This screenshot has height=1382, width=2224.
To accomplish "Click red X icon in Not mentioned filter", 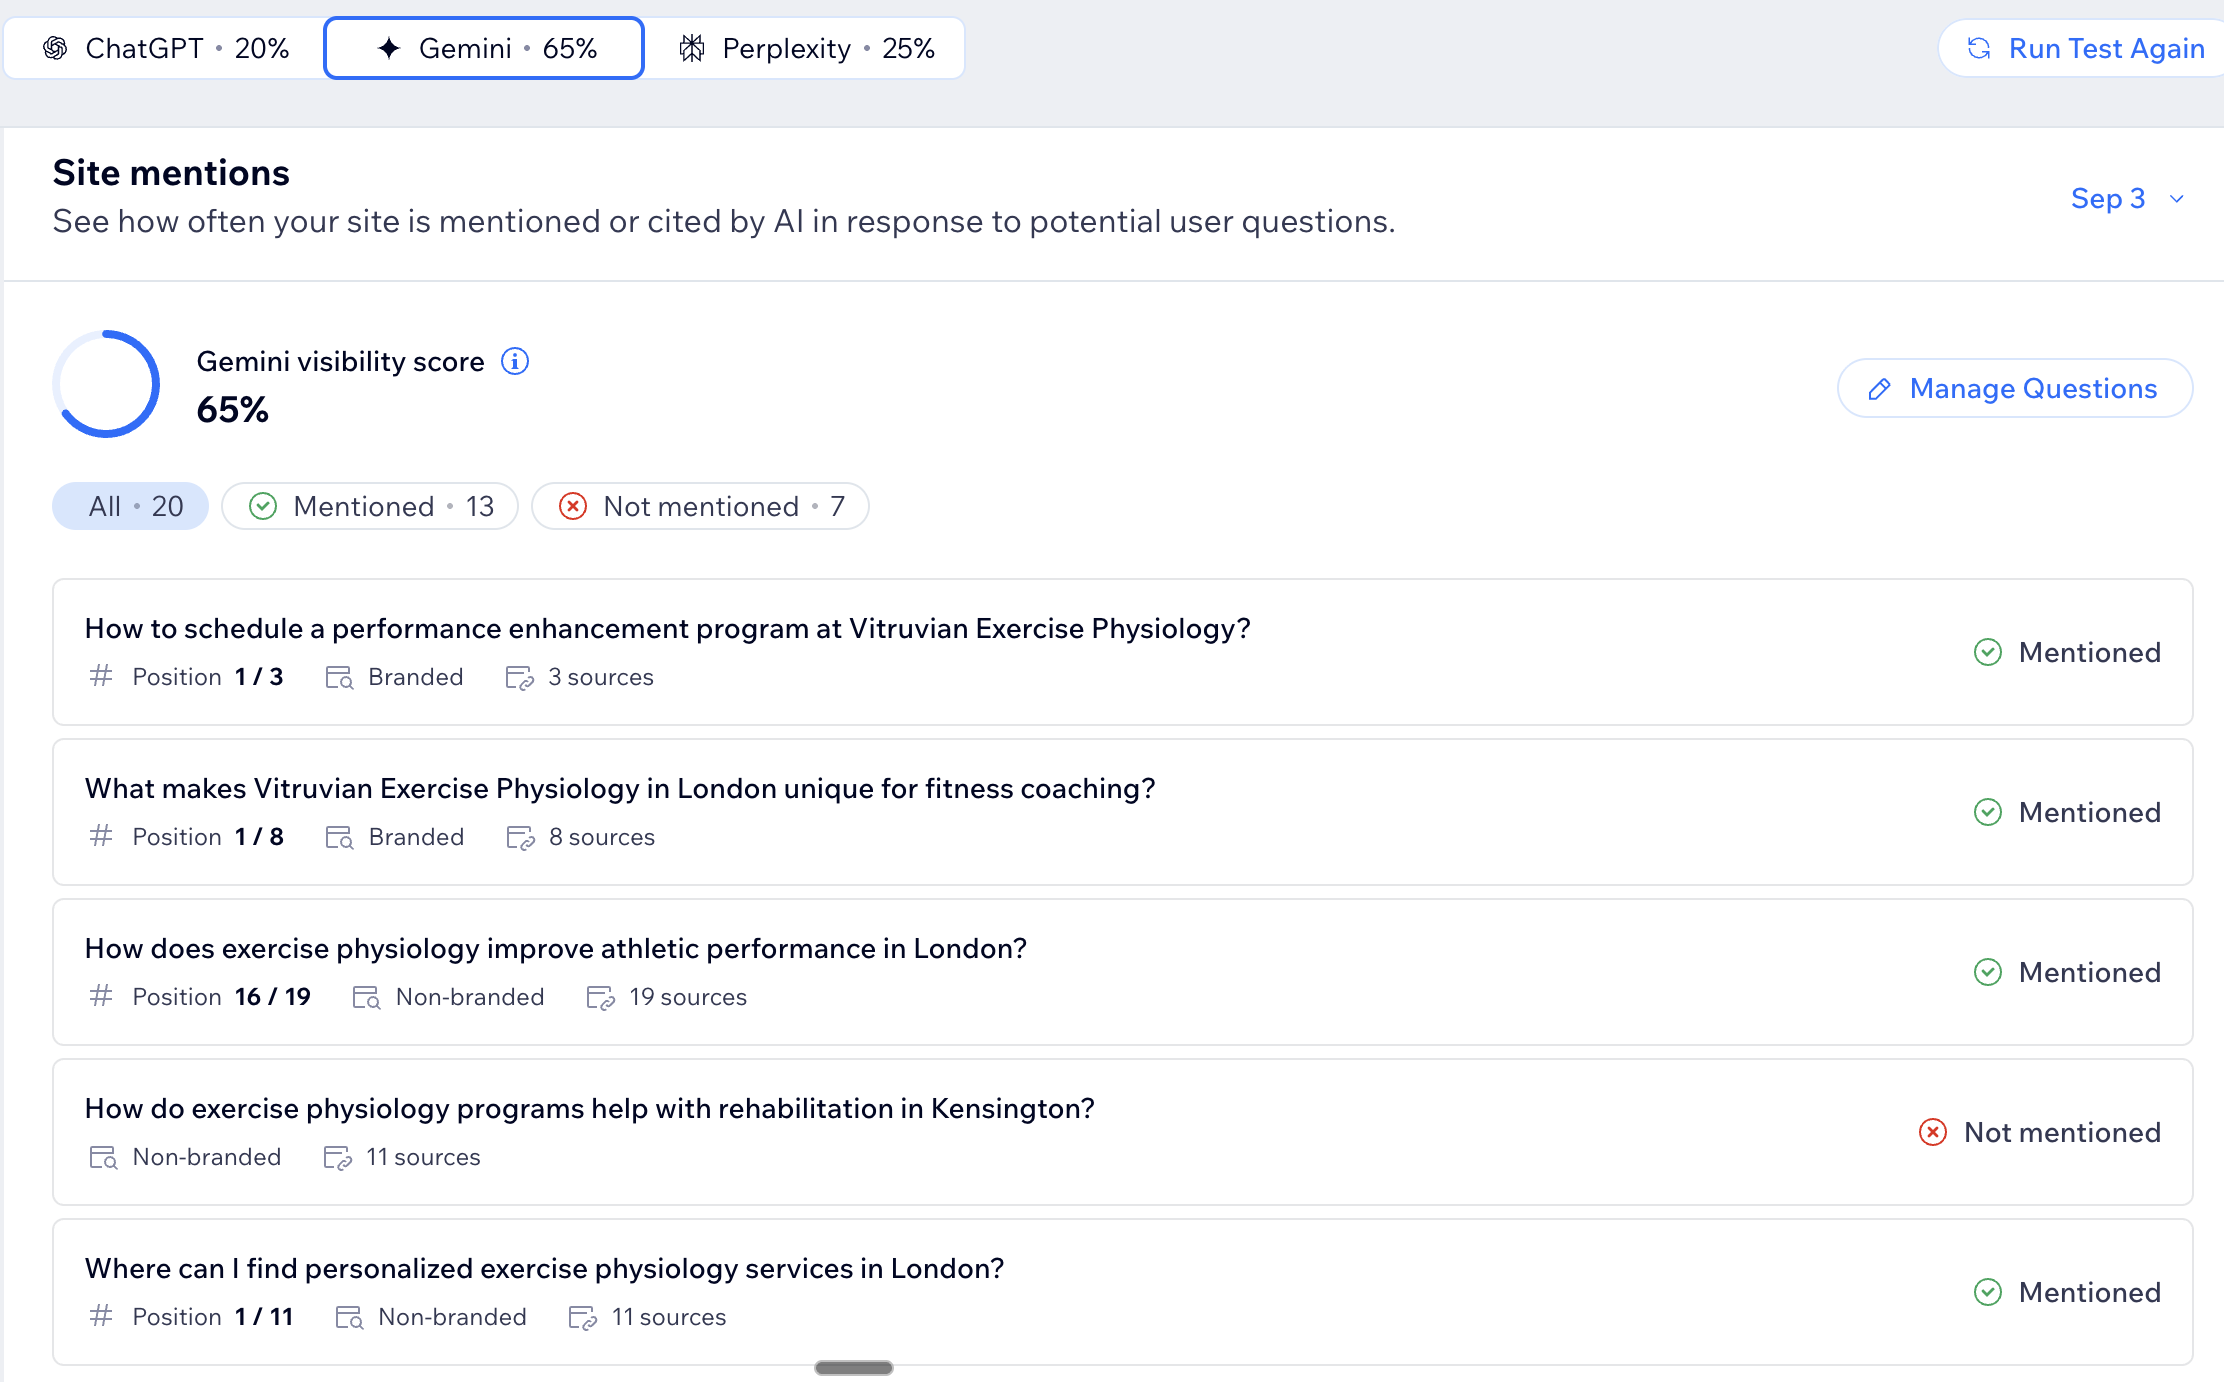I will click(x=573, y=506).
